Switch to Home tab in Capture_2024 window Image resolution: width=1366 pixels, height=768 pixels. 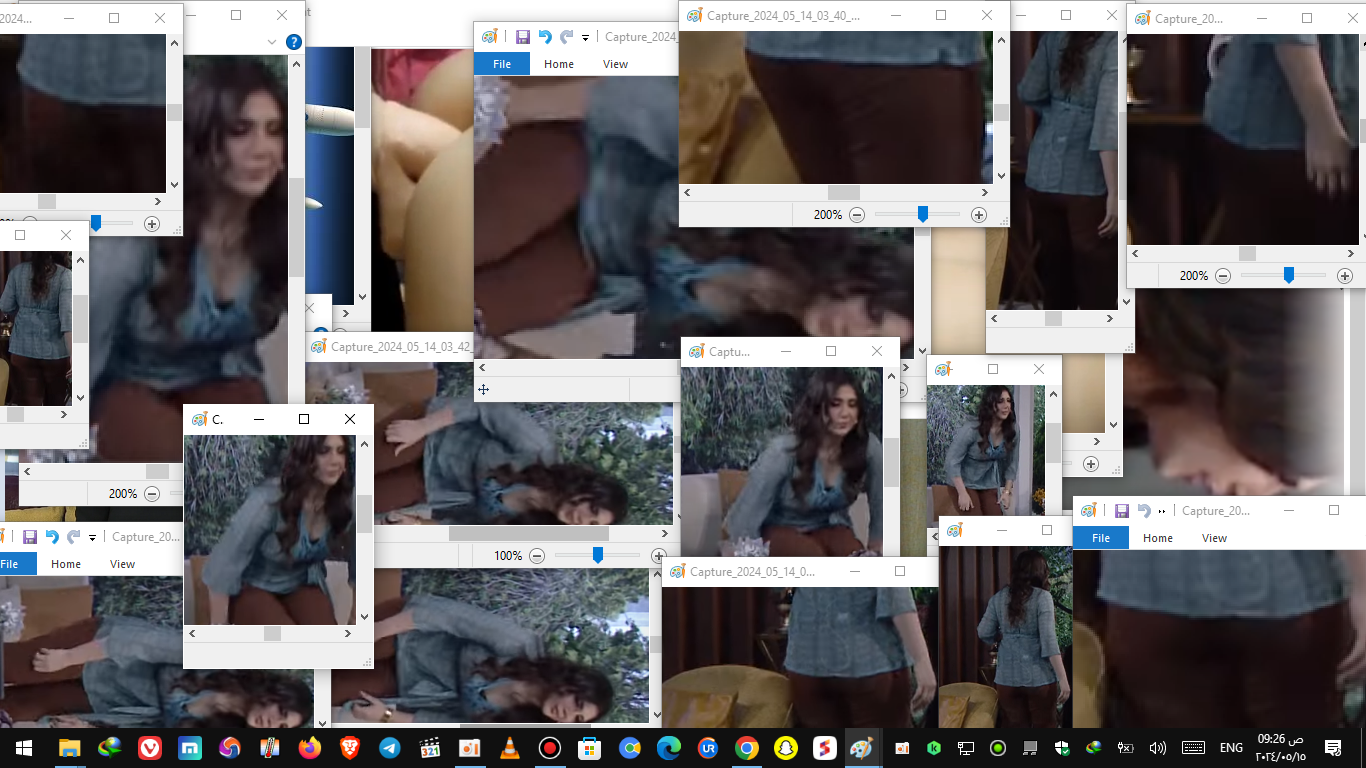(x=559, y=63)
